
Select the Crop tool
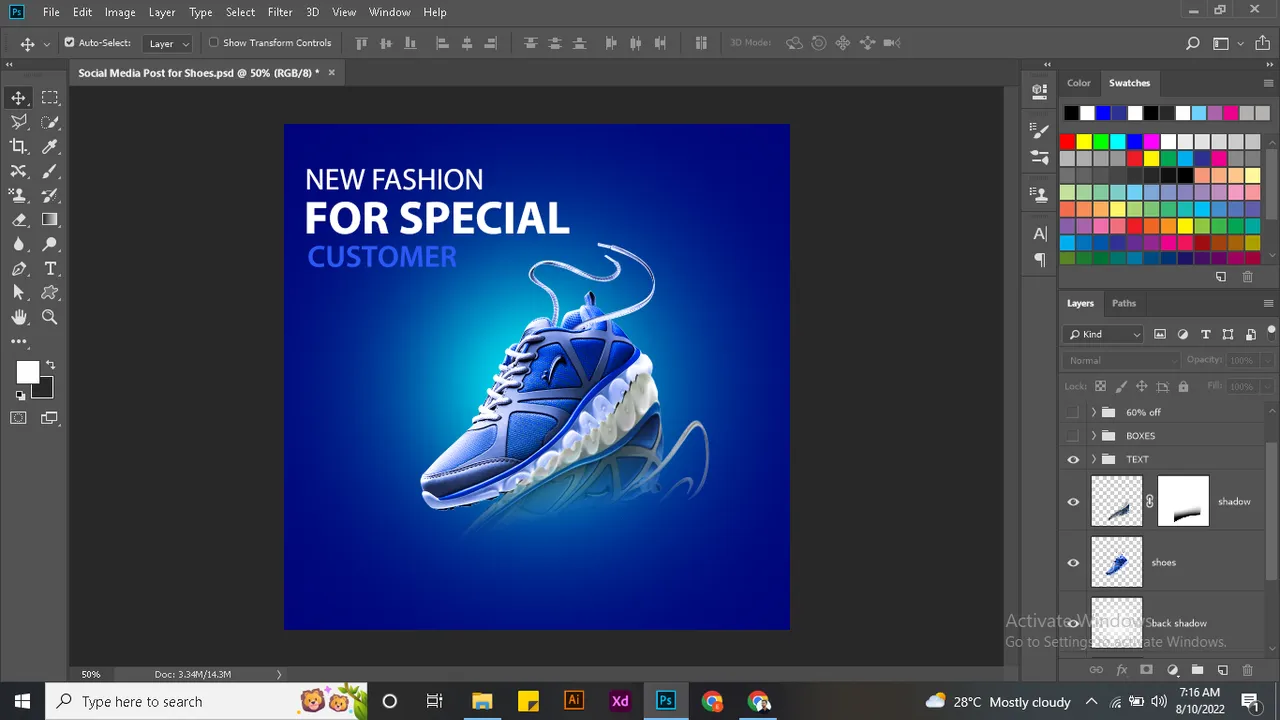pyautogui.click(x=19, y=147)
